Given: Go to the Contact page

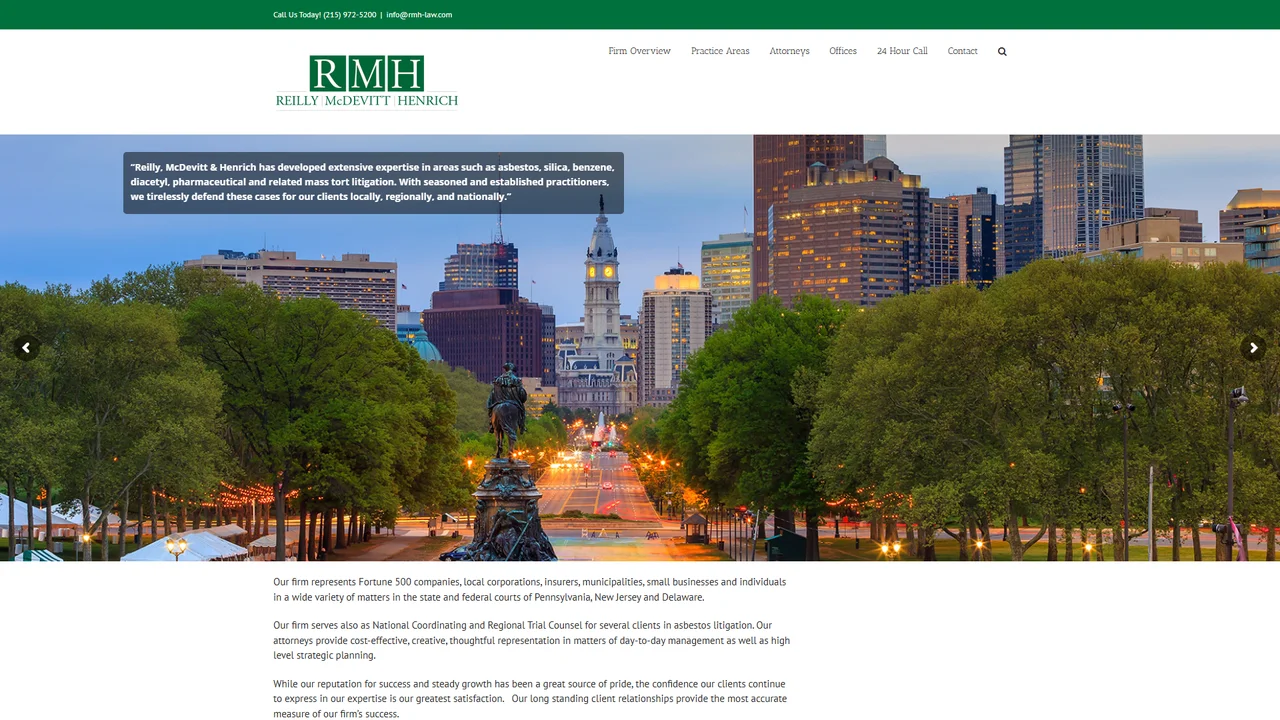Looking at the screenshot, I should click(x=962, y=51).
